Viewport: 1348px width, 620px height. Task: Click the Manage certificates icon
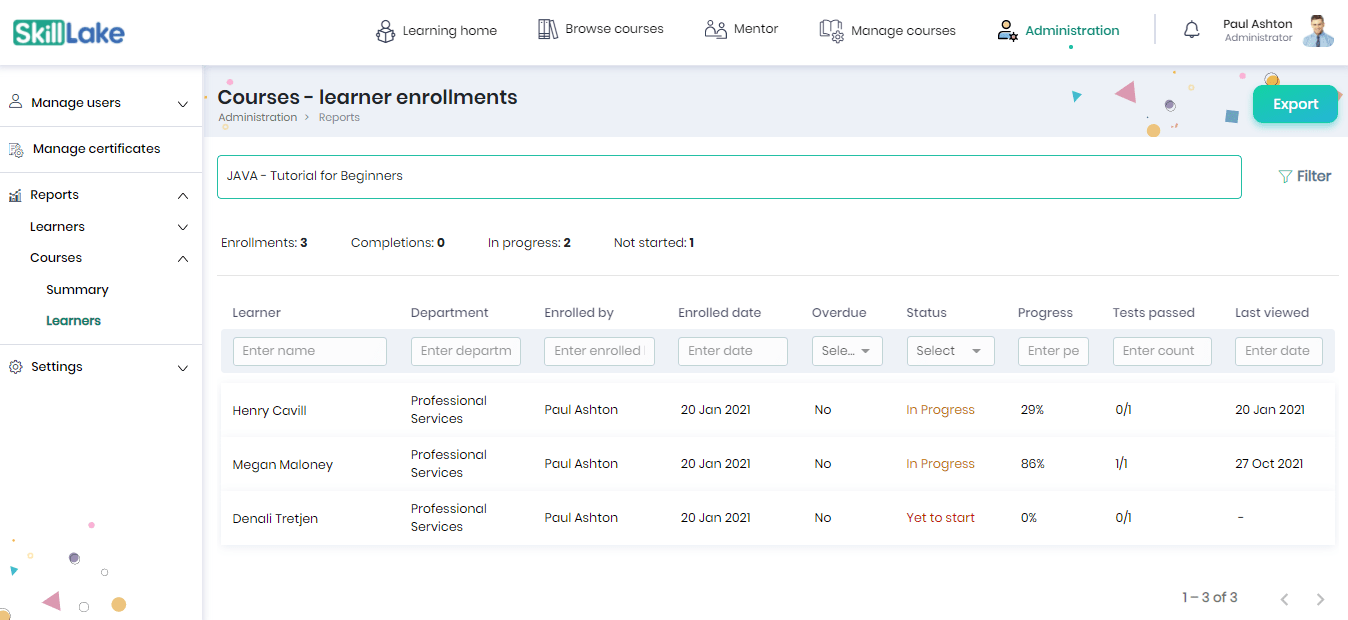16,149
